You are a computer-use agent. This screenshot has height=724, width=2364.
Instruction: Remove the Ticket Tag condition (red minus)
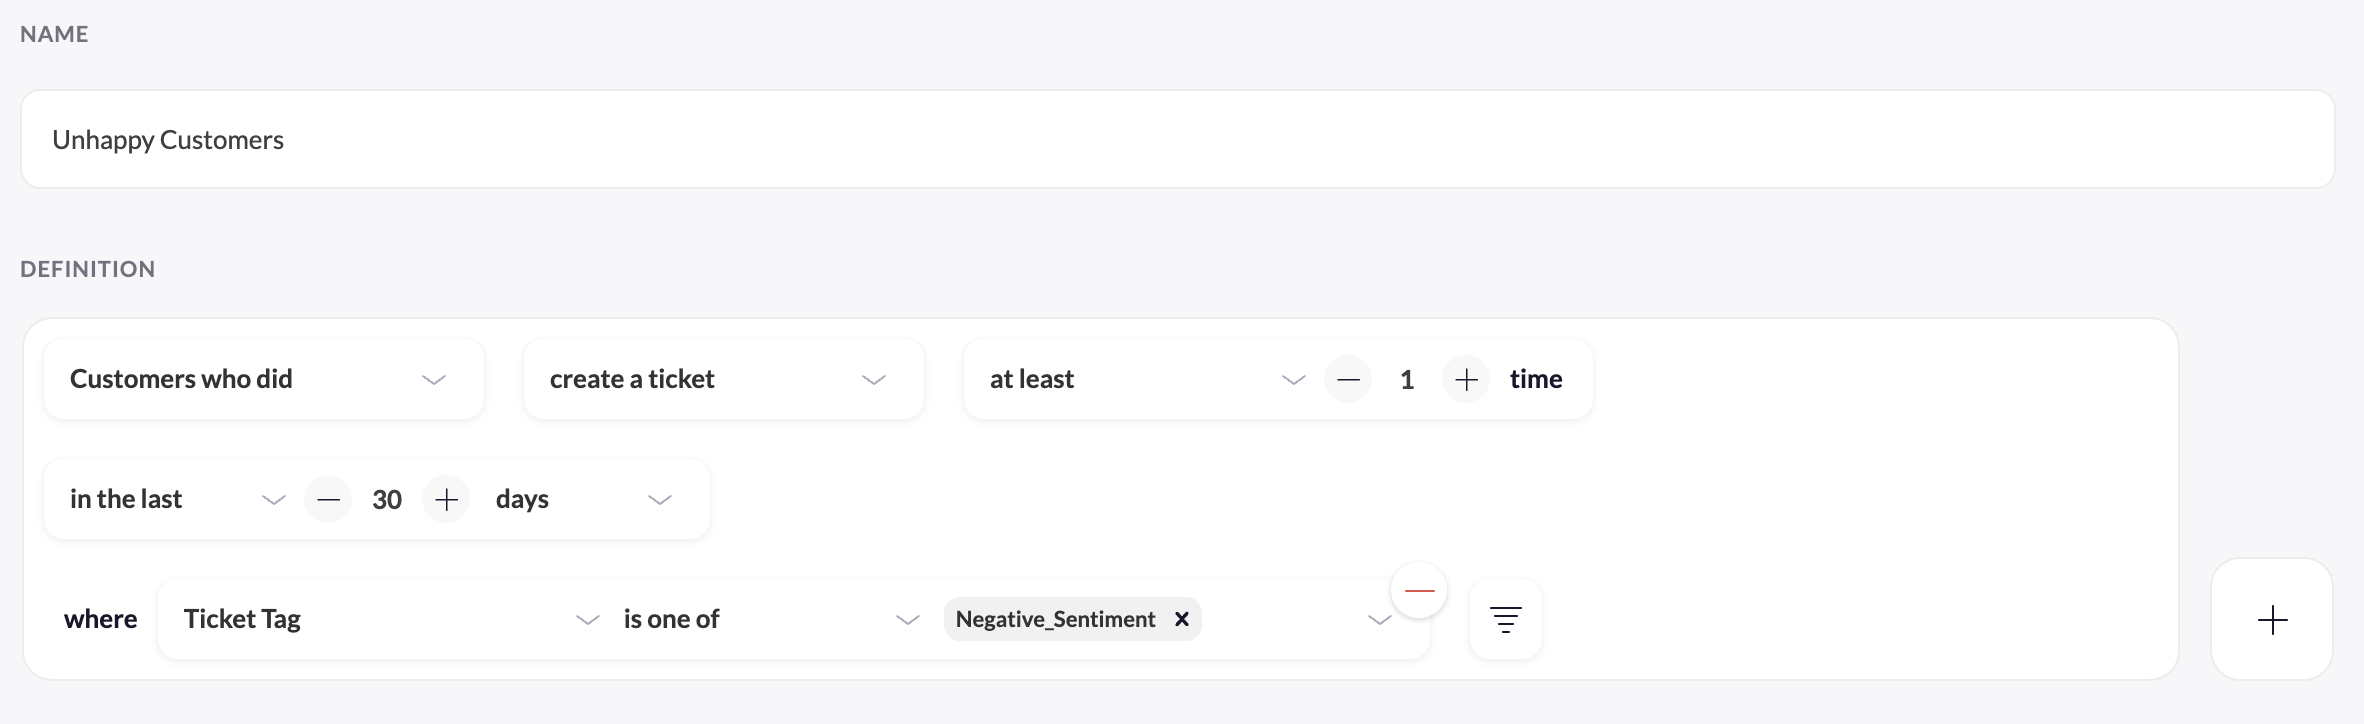pos(1419,591)
